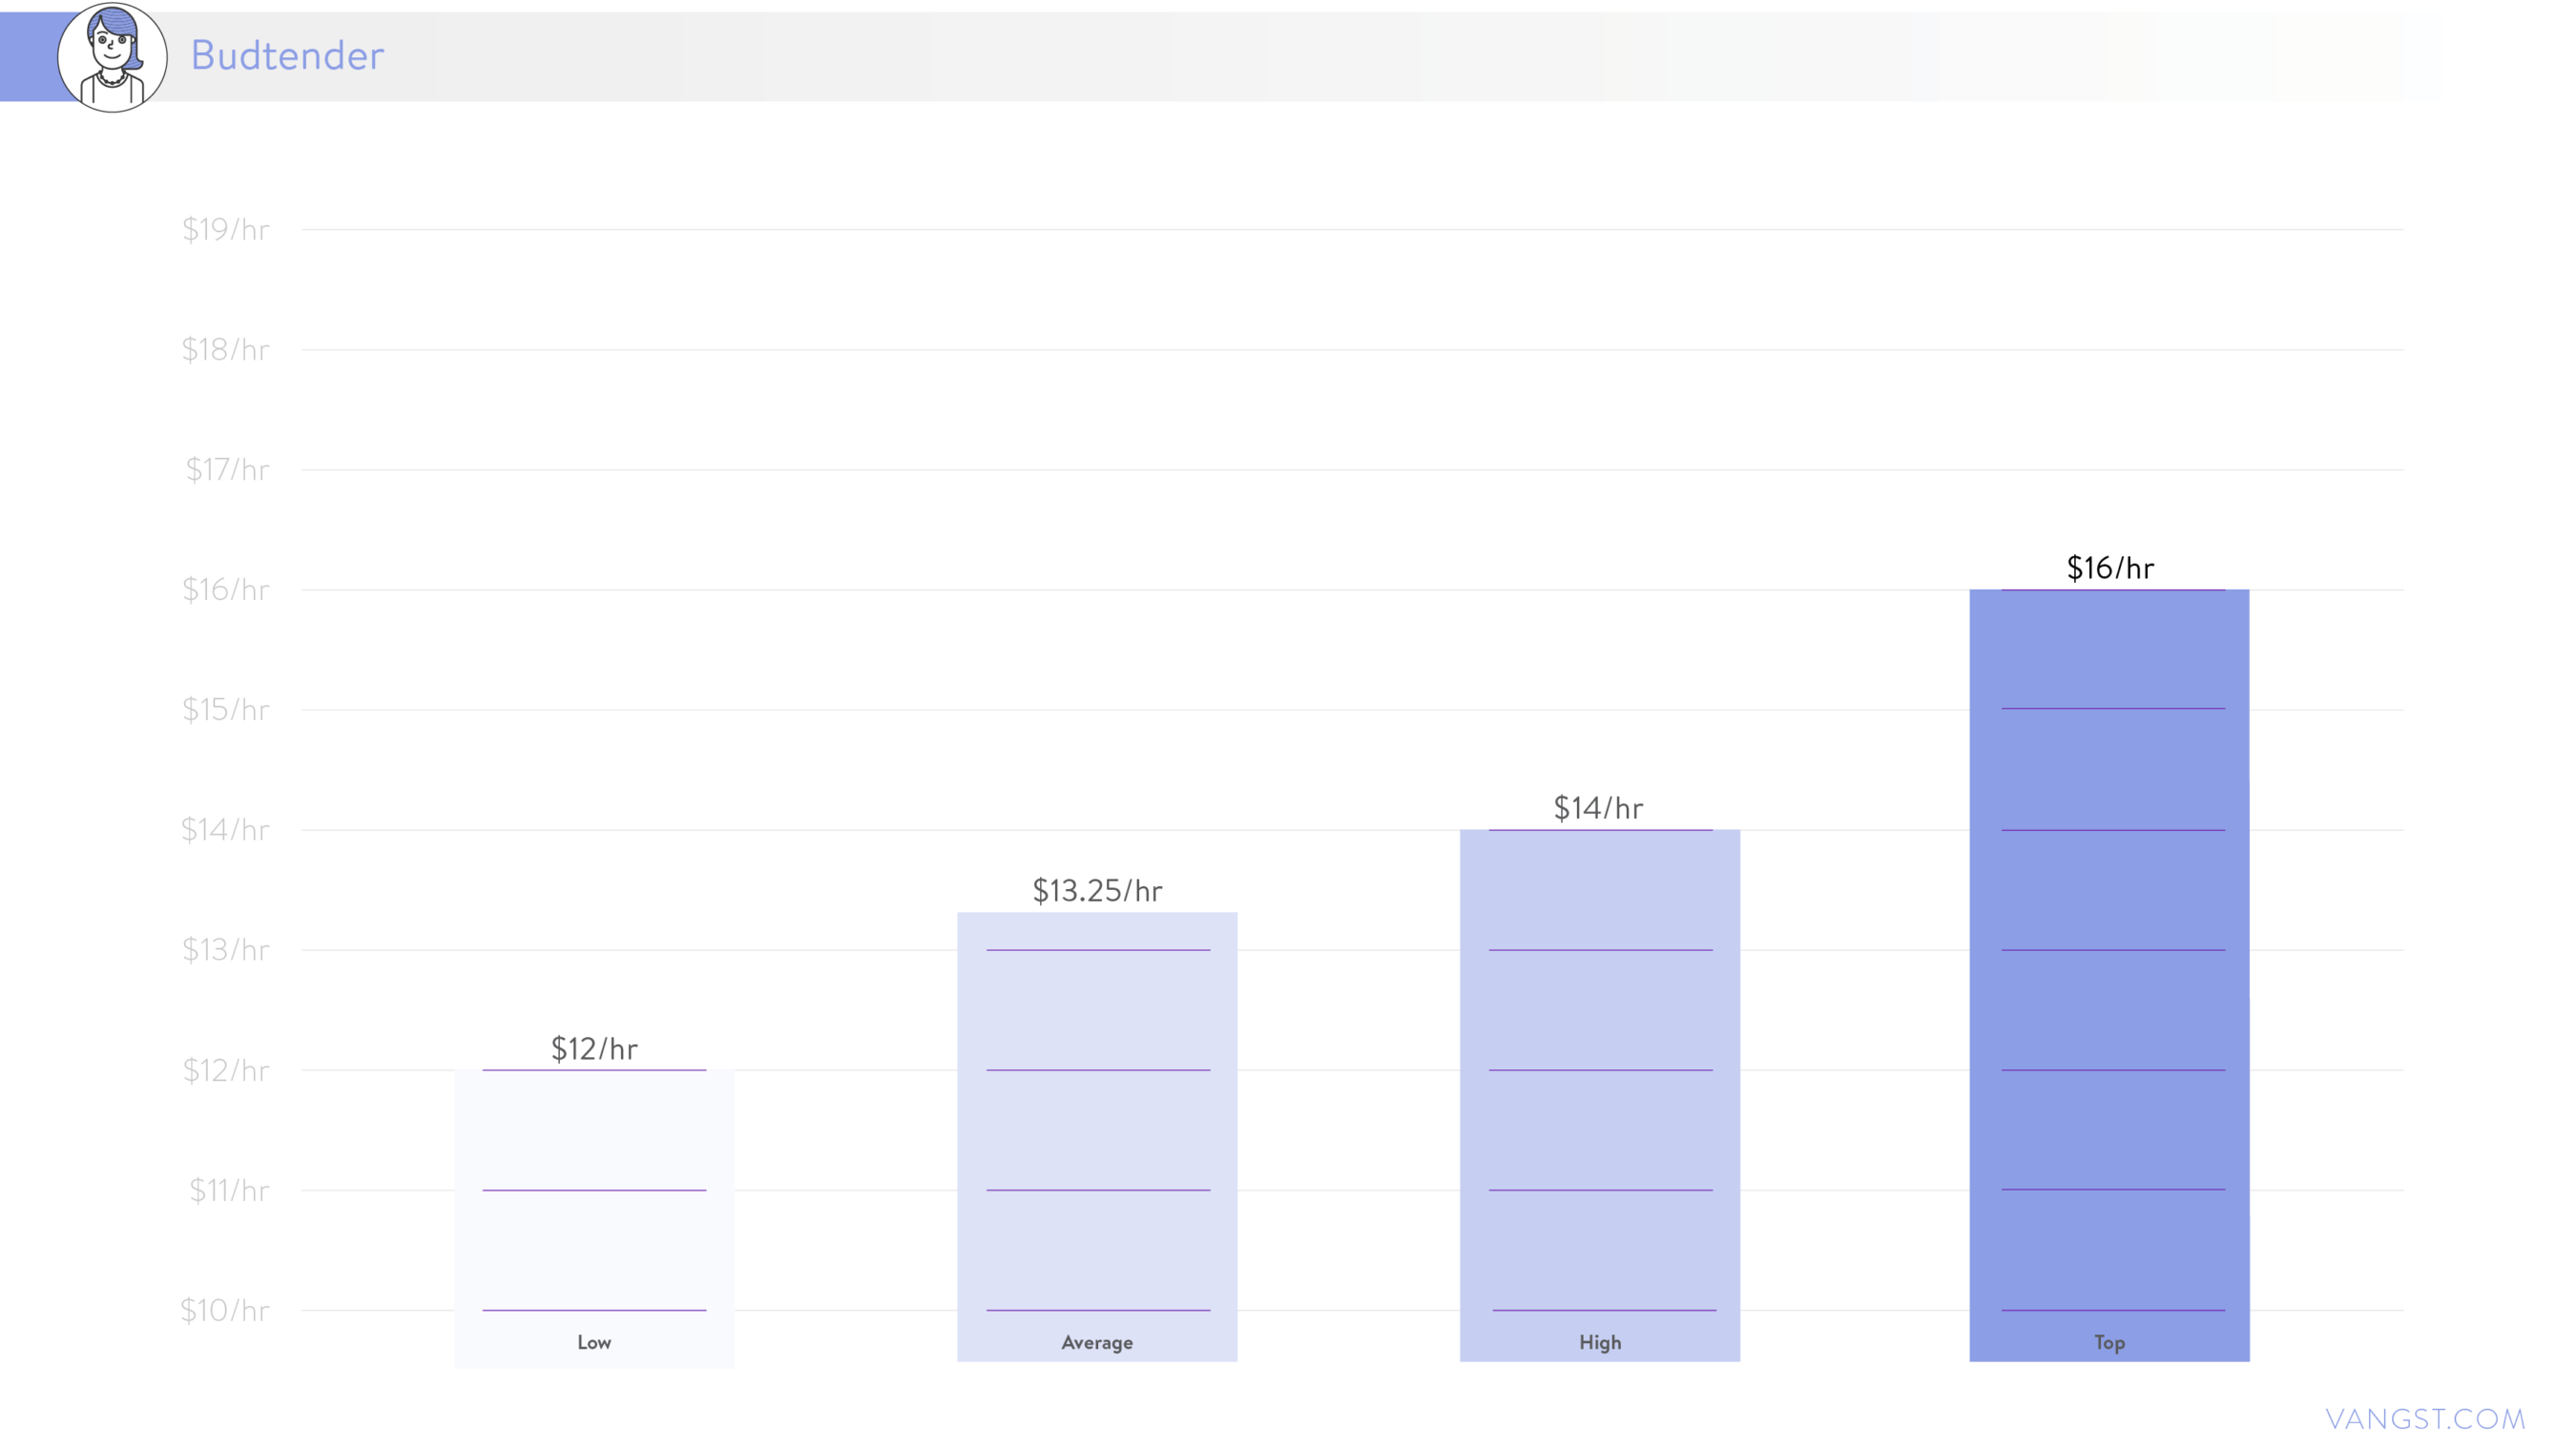Image resolution: width=2576 pixels, height=1449 pixels.
Task: Click the $15/hr axis label
Action: click(x=225, y=709)
